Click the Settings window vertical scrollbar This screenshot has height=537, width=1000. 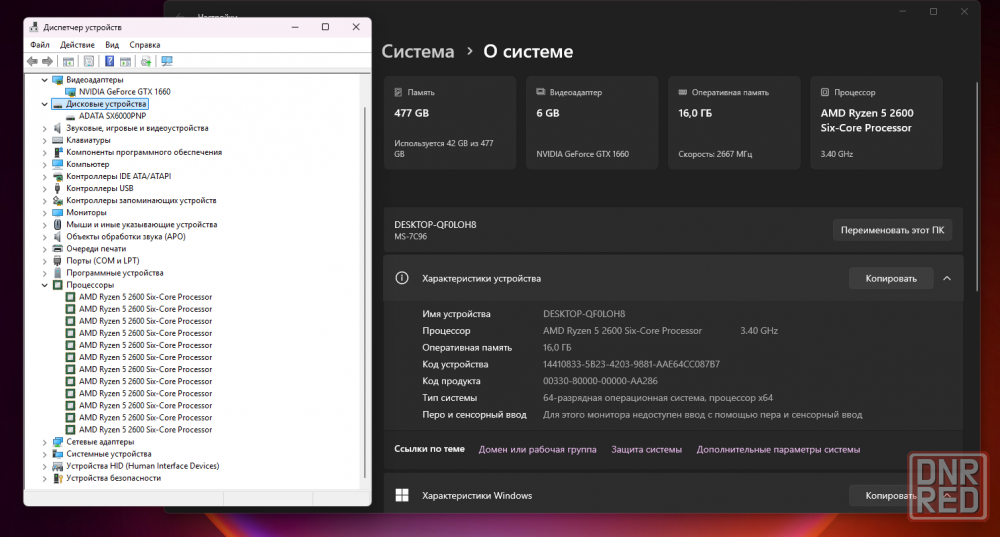[x=976, y=187]
